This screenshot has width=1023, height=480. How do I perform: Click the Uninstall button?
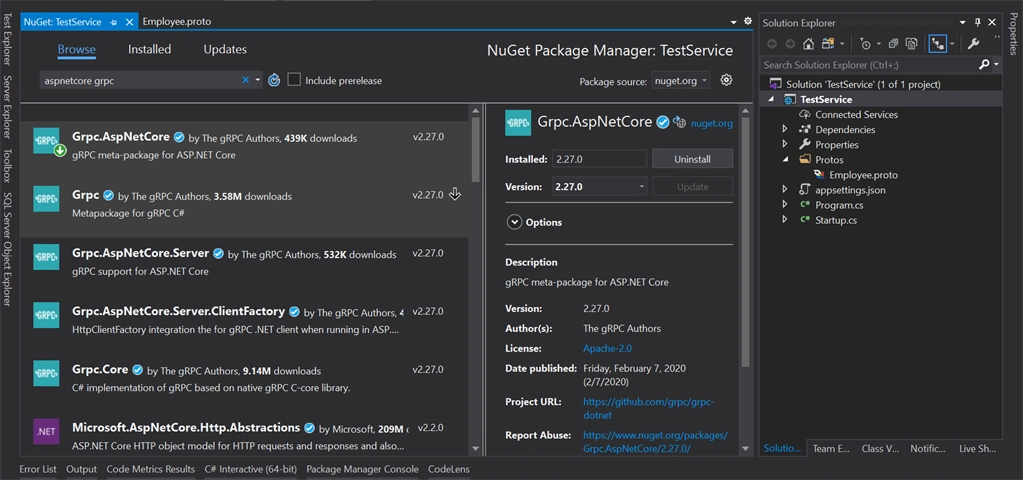click(x=692, y=159)
